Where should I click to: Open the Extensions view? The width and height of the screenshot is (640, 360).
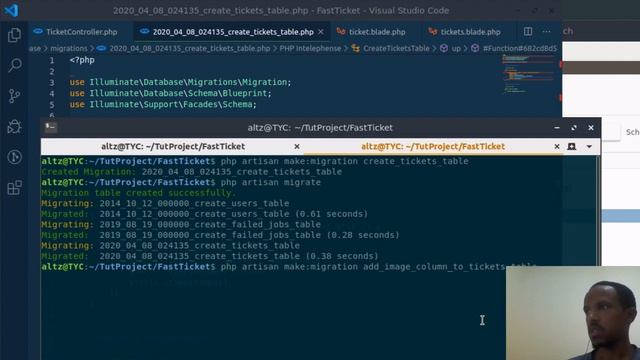[x=14, y=188]
